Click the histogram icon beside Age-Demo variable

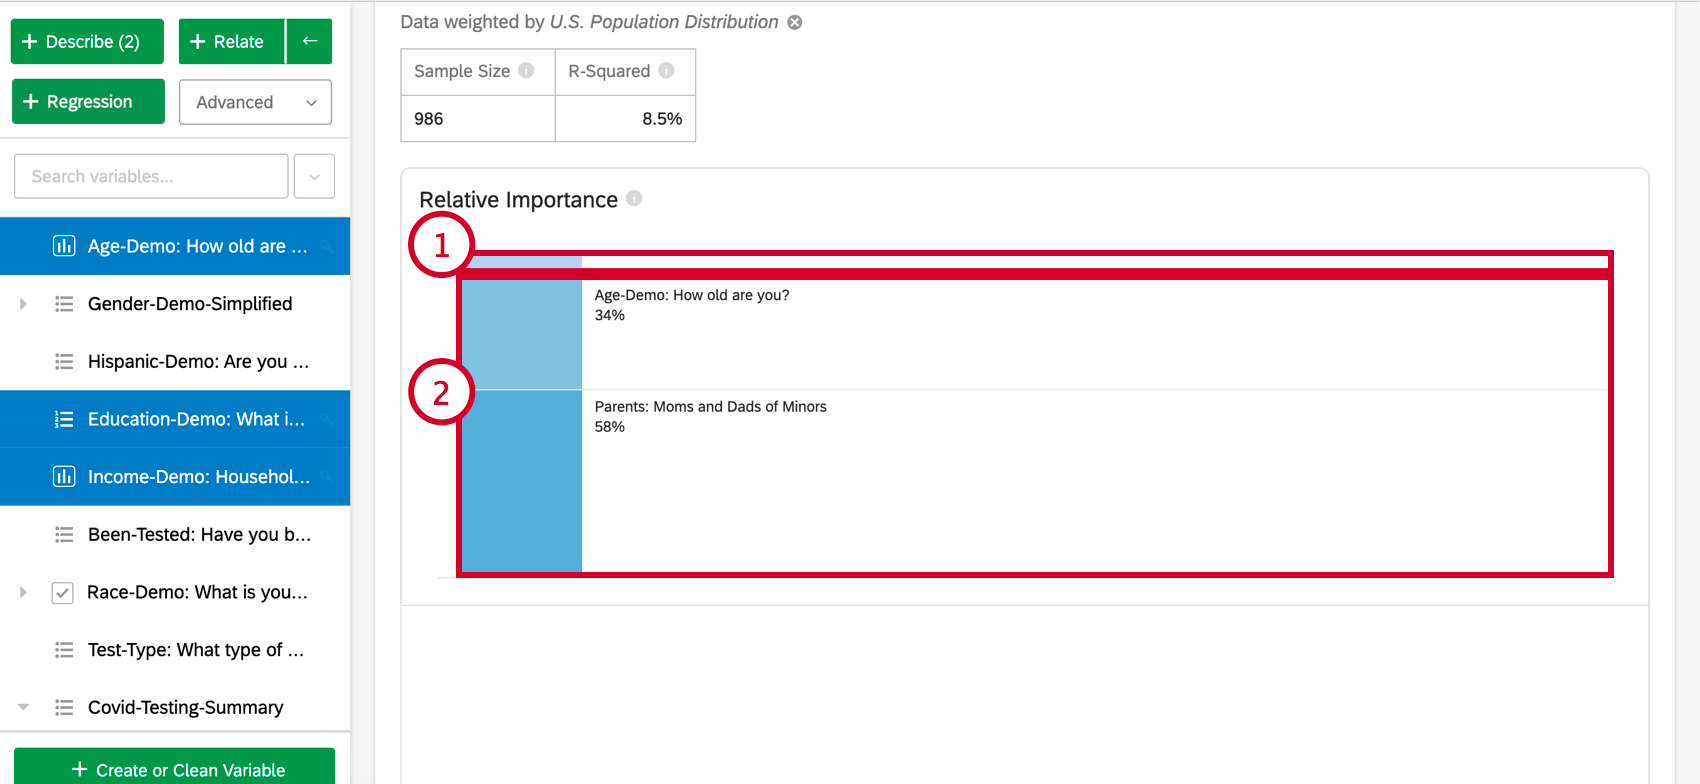coord(64,246)
